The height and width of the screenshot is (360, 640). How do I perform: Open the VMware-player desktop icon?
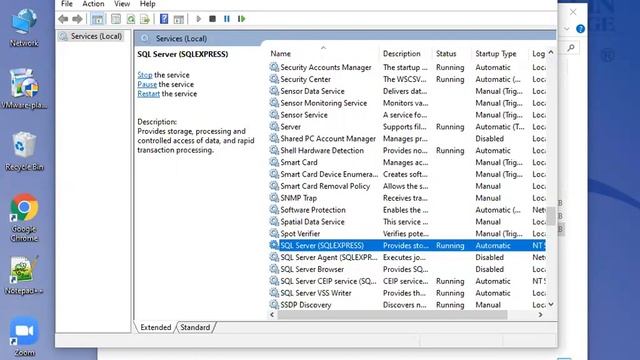(x=24, y=89)
